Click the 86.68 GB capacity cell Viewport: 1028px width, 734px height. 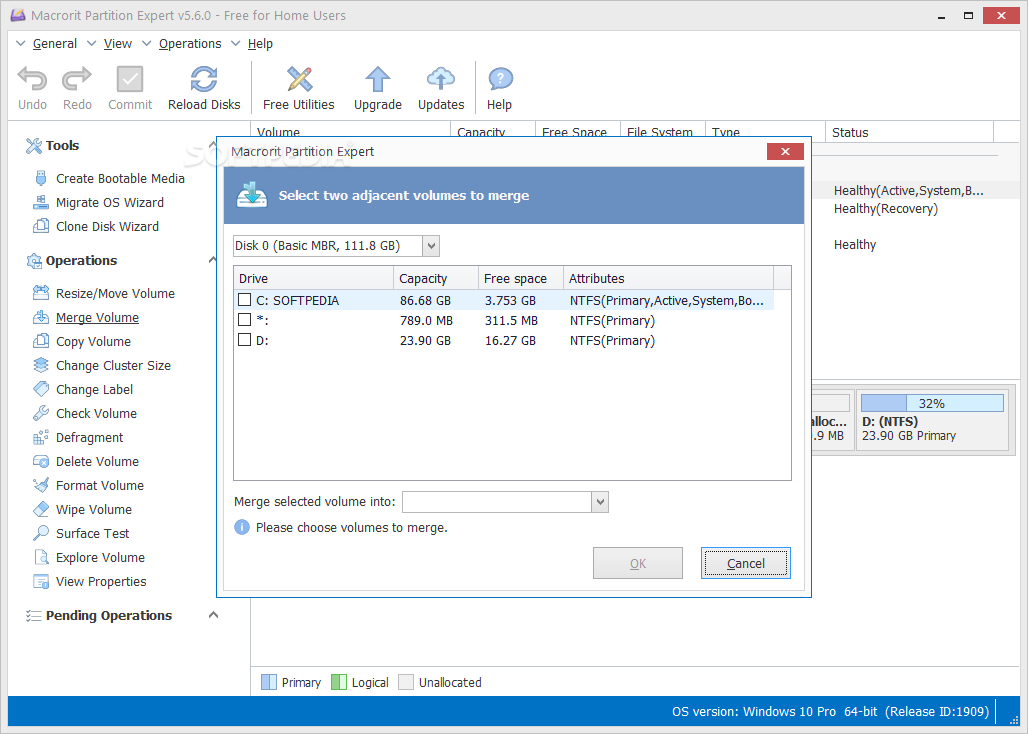(425, 300)
